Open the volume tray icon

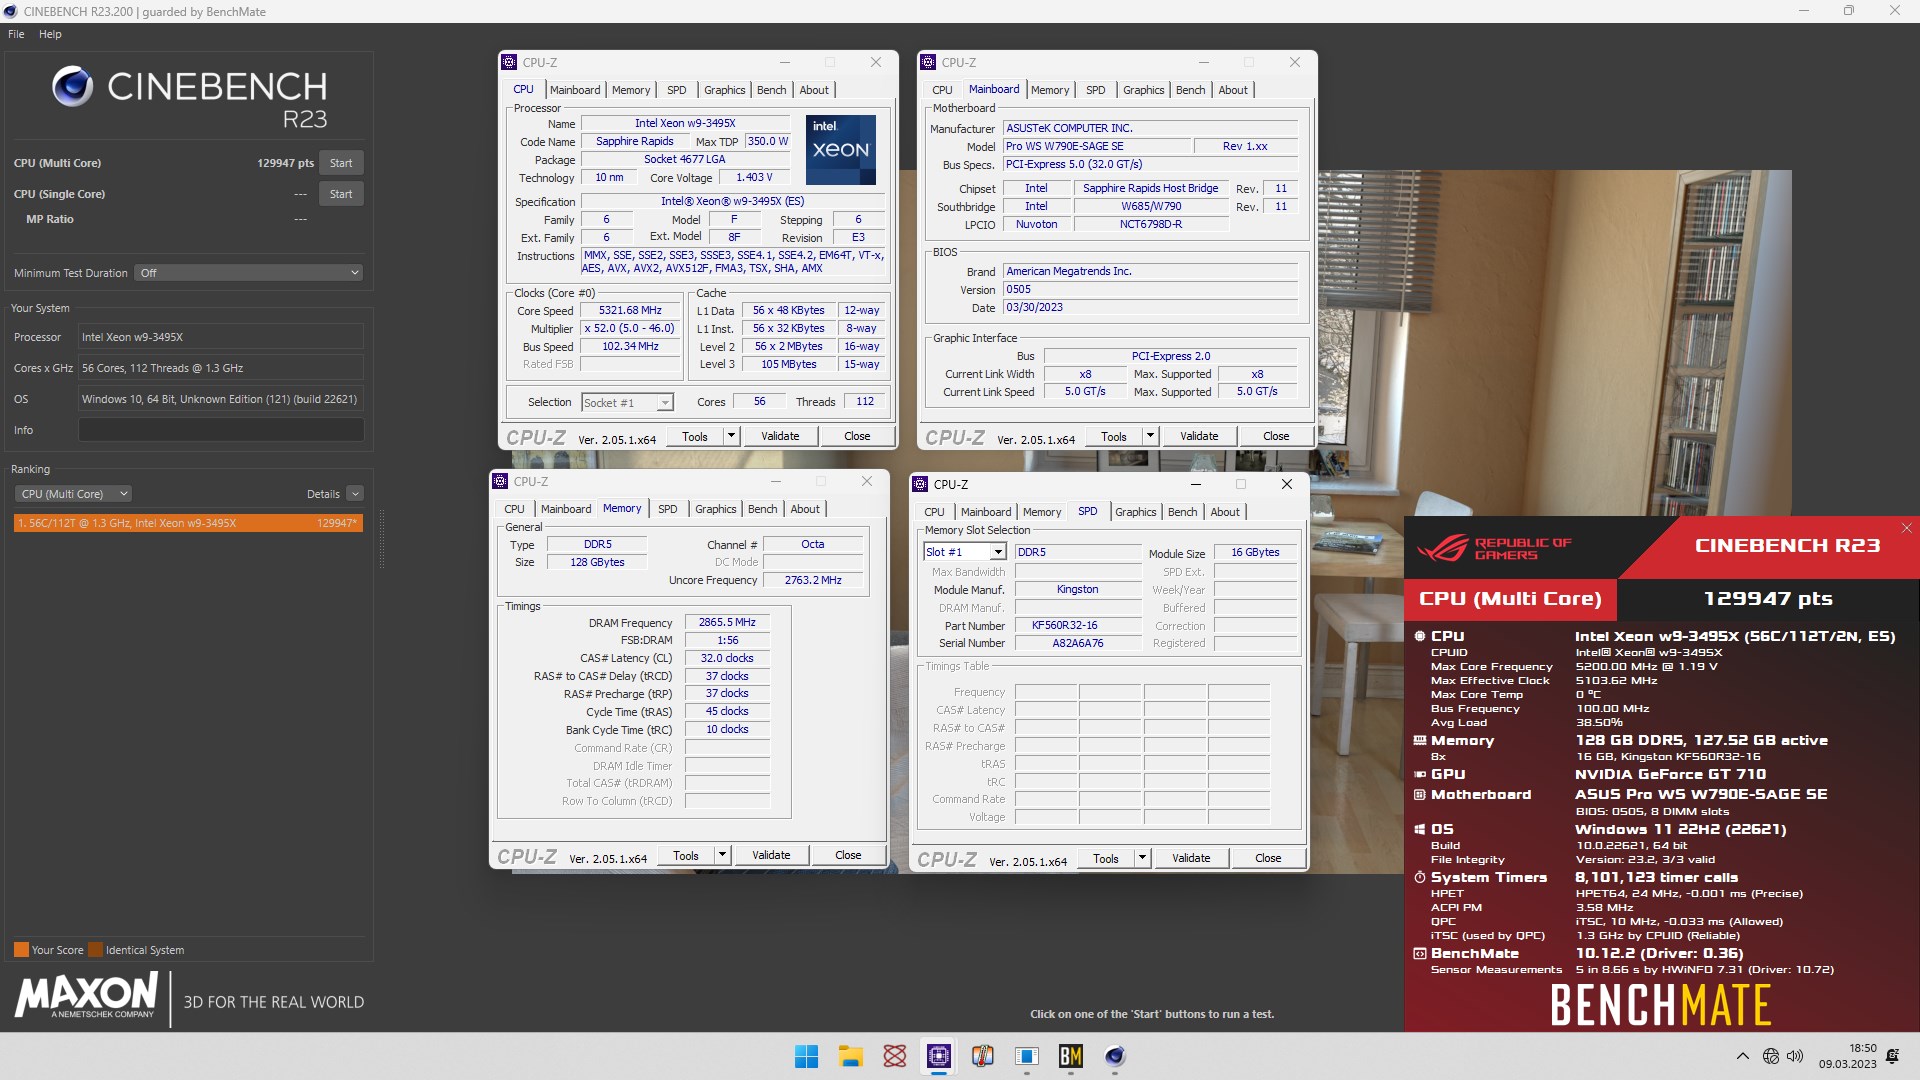tap(1795, 1056)
